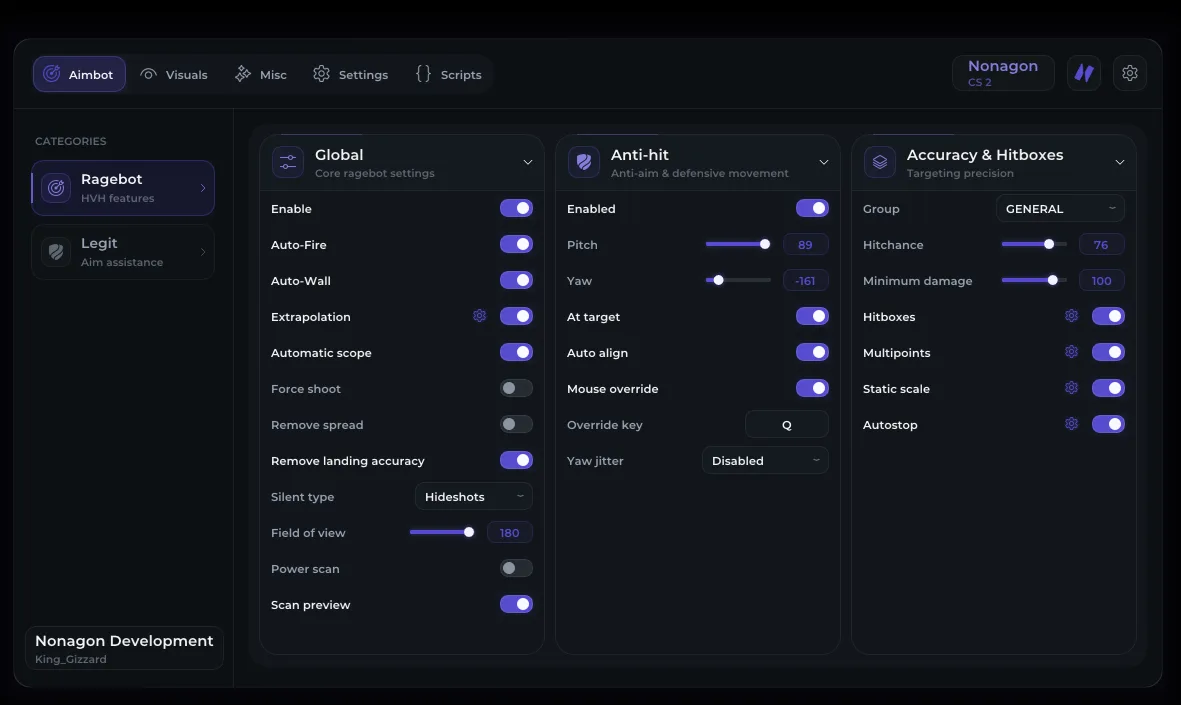Toggle the Scan preview switch

[516, 604]
